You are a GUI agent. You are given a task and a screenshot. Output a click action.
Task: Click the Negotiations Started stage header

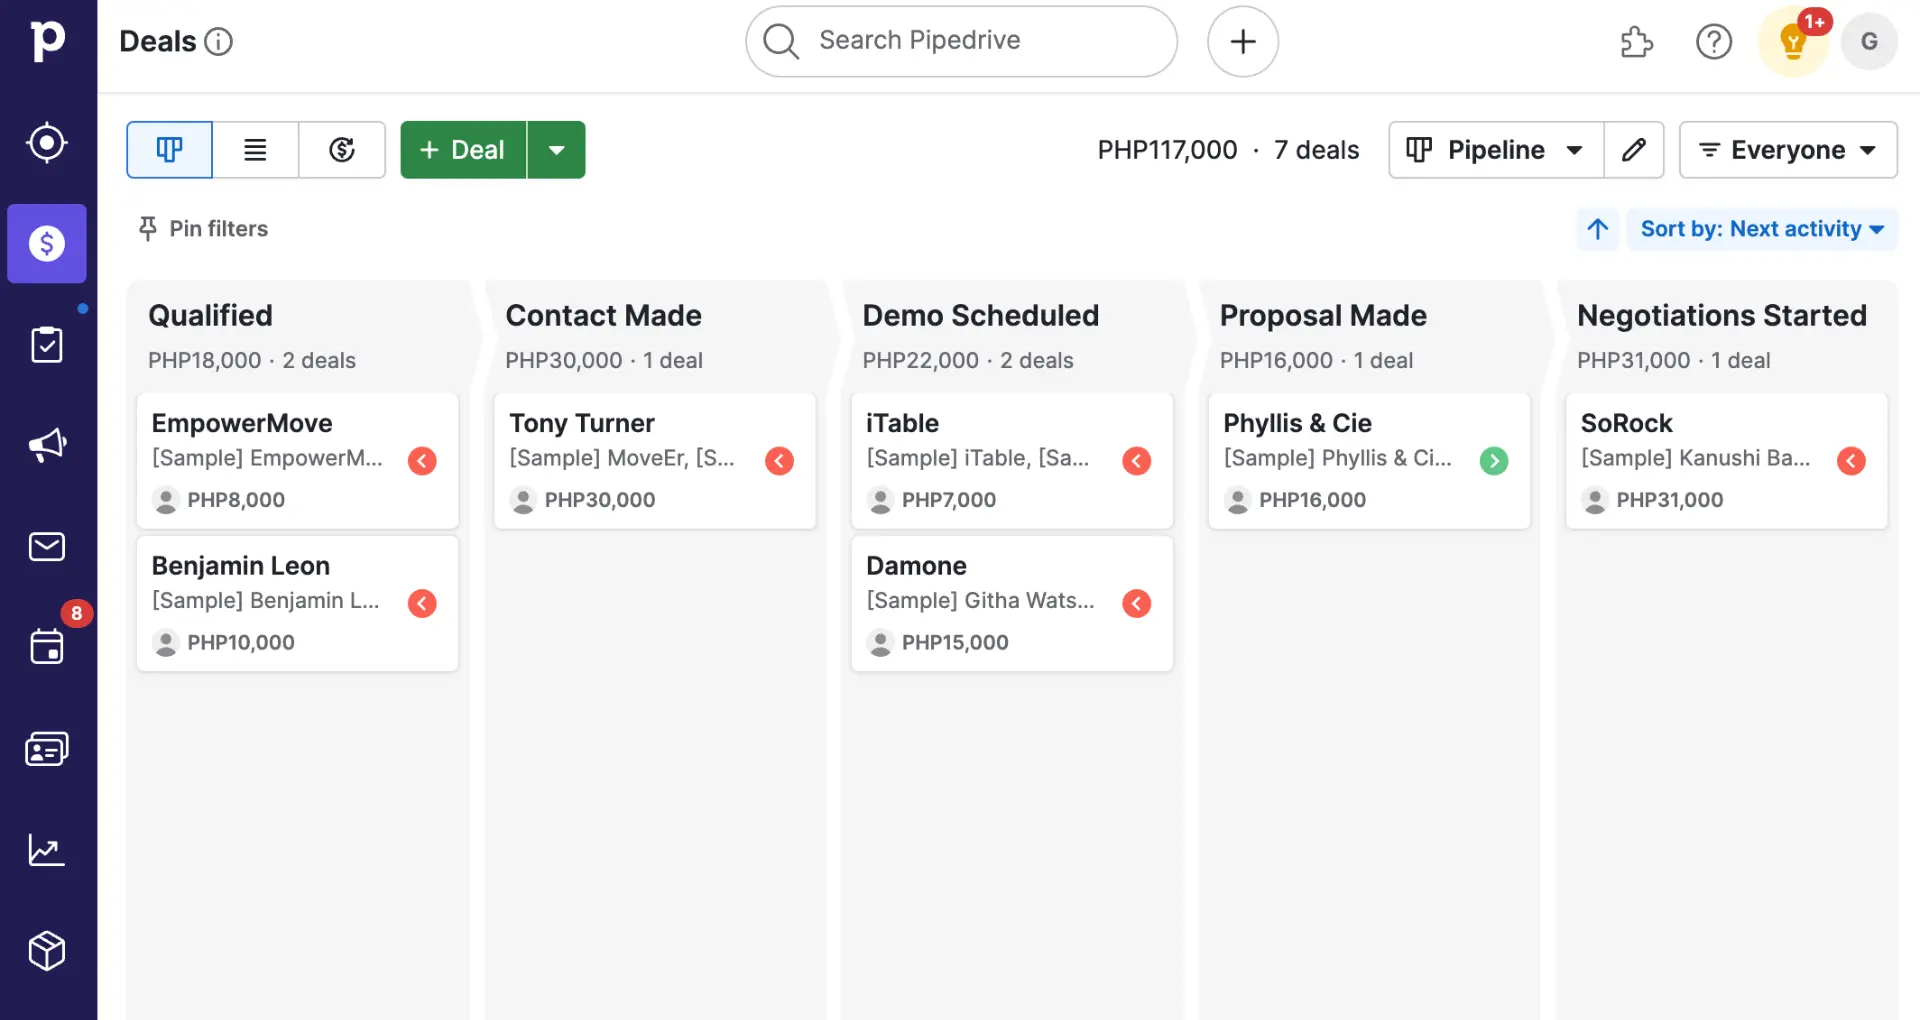coord(1721,315)
